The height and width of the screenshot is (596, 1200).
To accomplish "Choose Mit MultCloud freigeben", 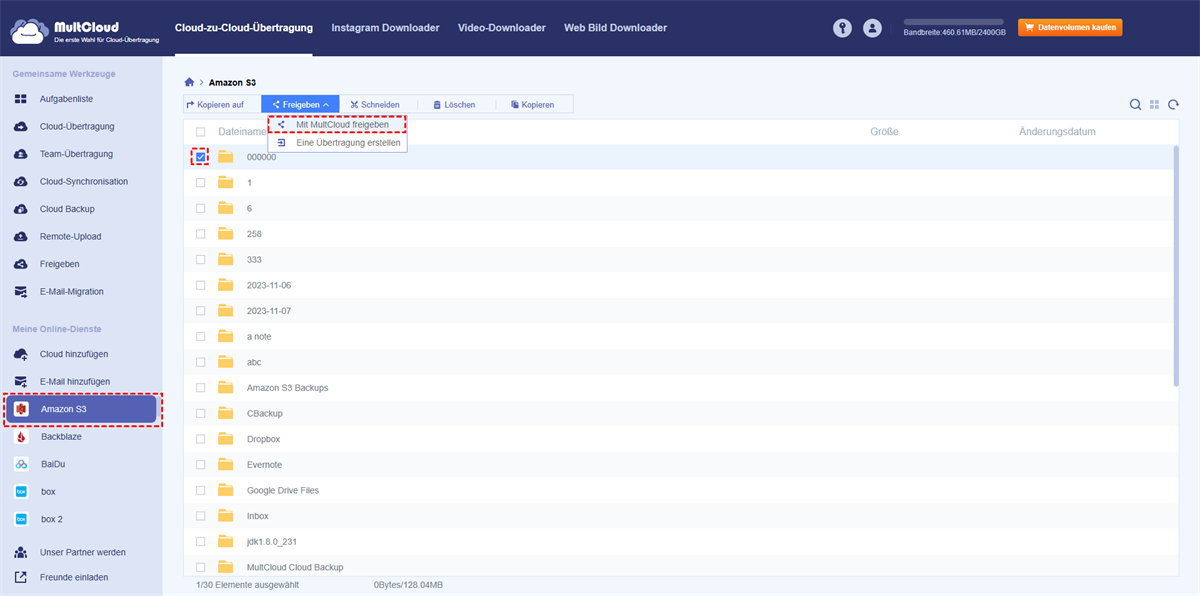I will click(337, 124).
